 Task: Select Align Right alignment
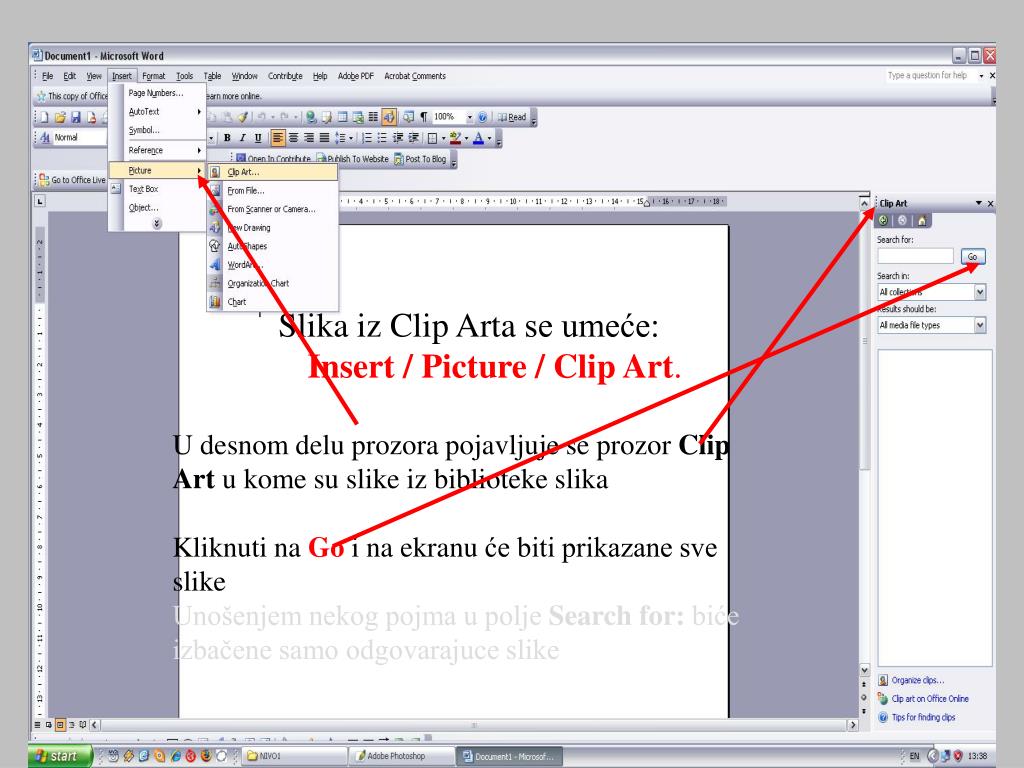click(x=308, y=138)
